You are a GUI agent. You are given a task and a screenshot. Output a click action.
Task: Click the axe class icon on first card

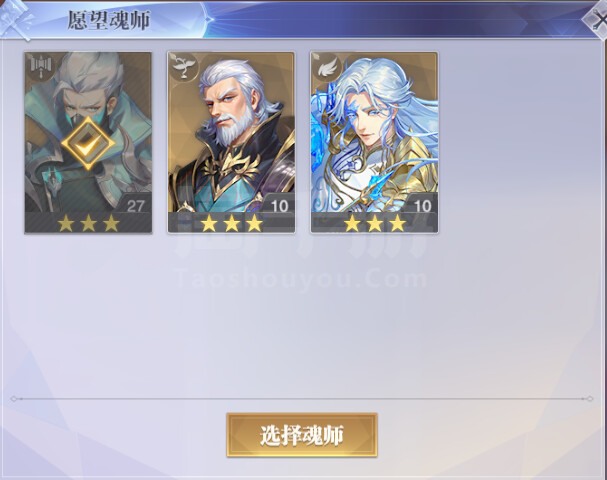point(40,67)
